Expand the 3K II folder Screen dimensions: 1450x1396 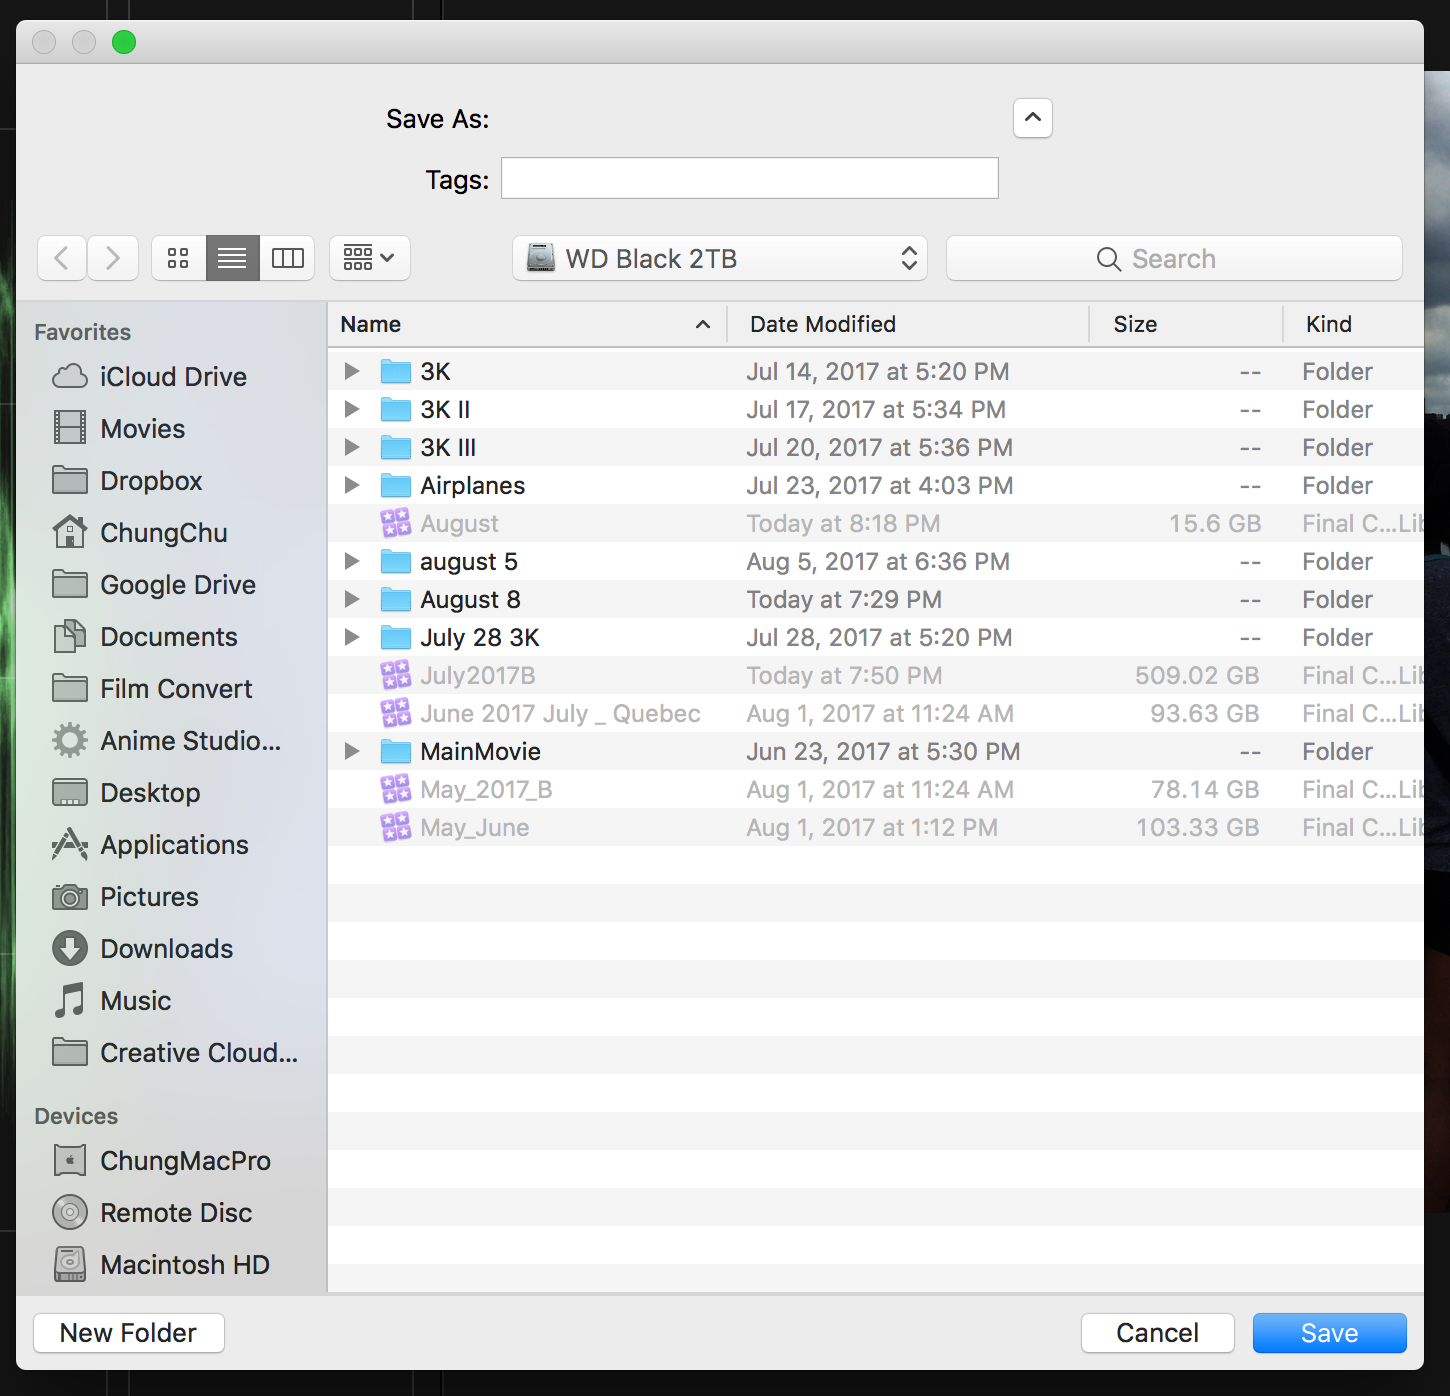coord(352,409)
